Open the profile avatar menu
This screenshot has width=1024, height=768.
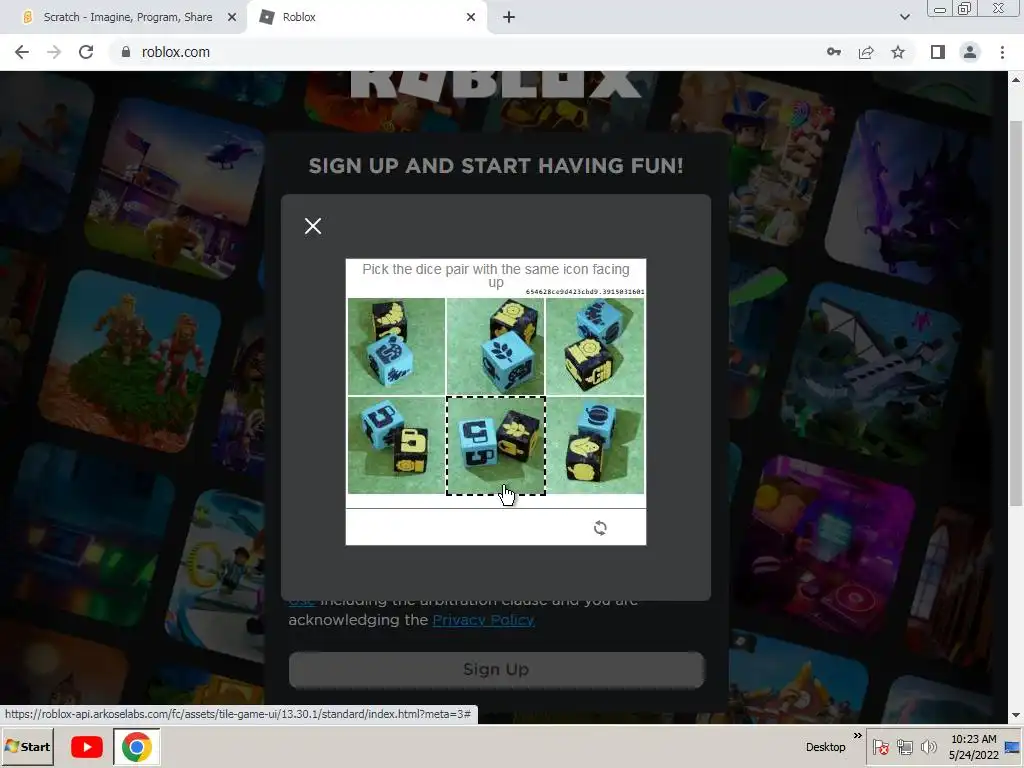point(970,52)
